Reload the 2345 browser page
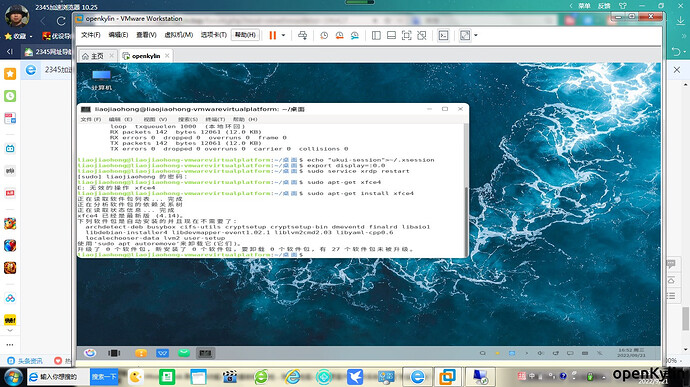 point(61,21)
